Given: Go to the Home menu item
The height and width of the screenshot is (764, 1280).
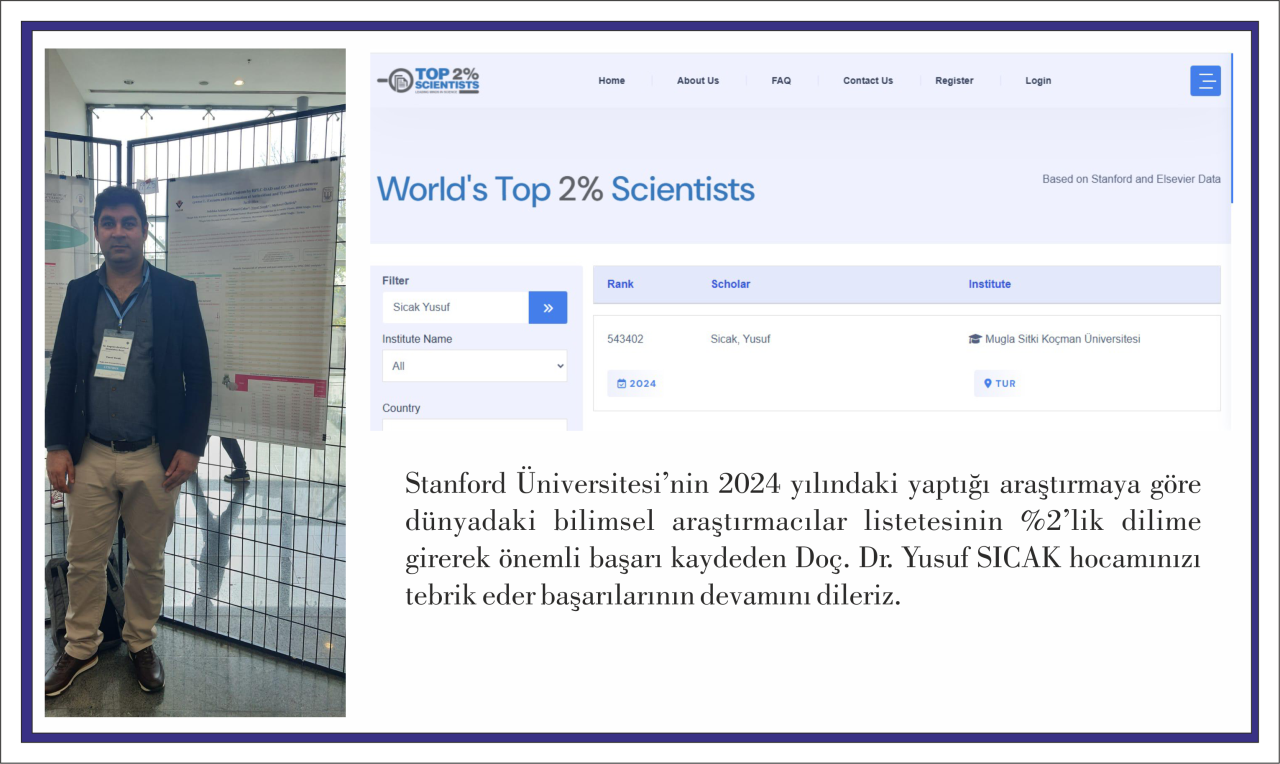Looking at the screenshot, I should click(612, 81).
